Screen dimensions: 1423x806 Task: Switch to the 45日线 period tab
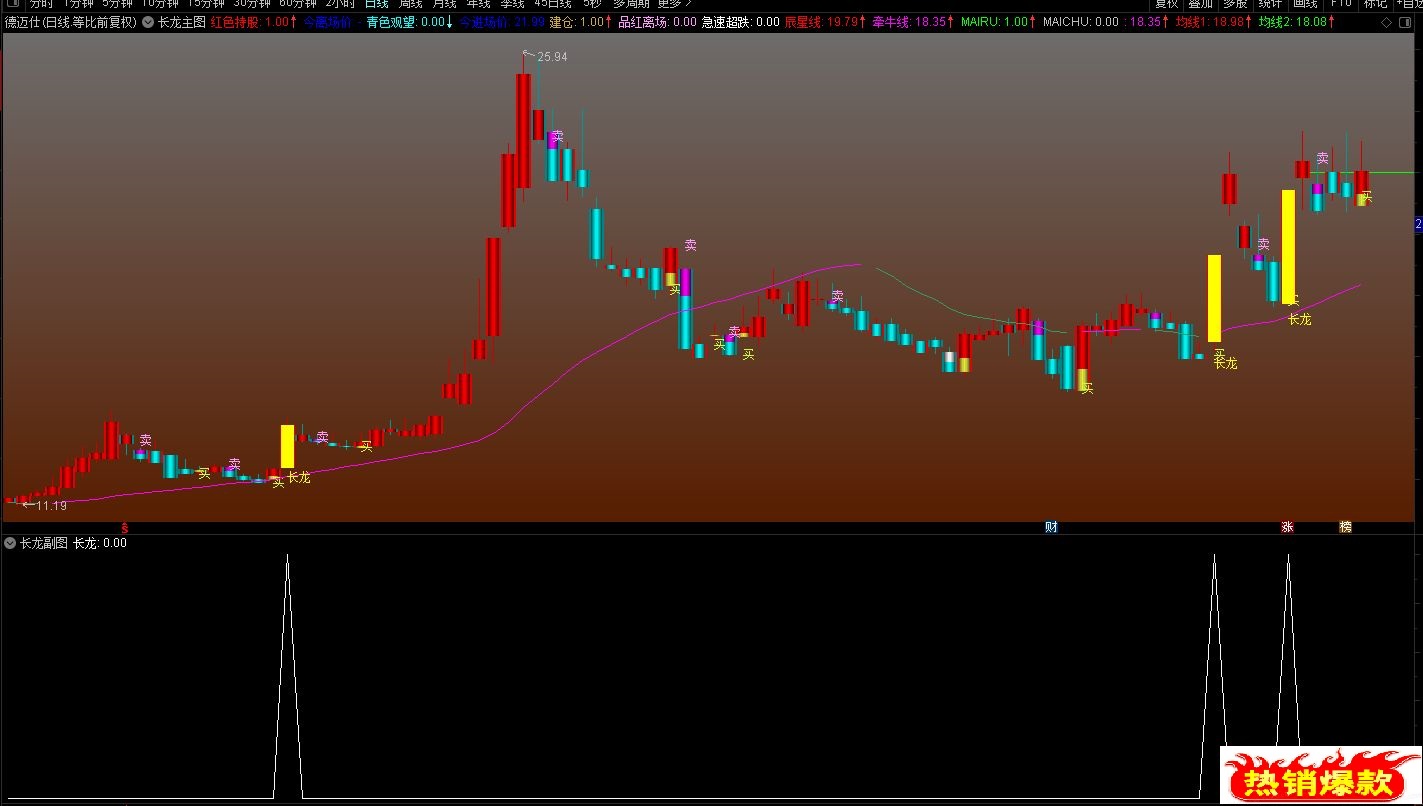coord(553,4)
